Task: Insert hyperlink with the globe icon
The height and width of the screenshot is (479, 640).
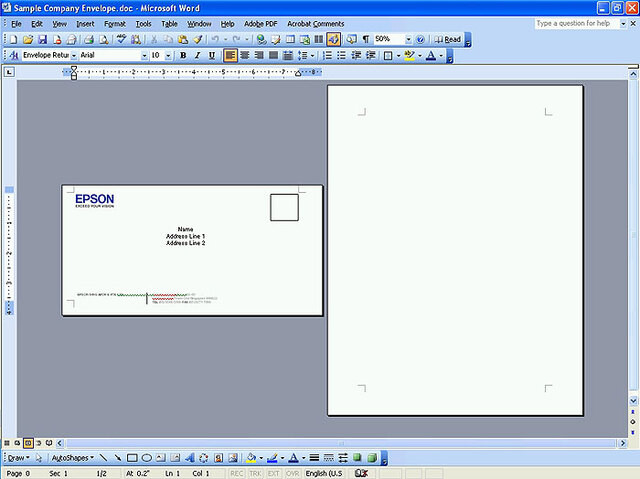Action: [x=261, y=40]
